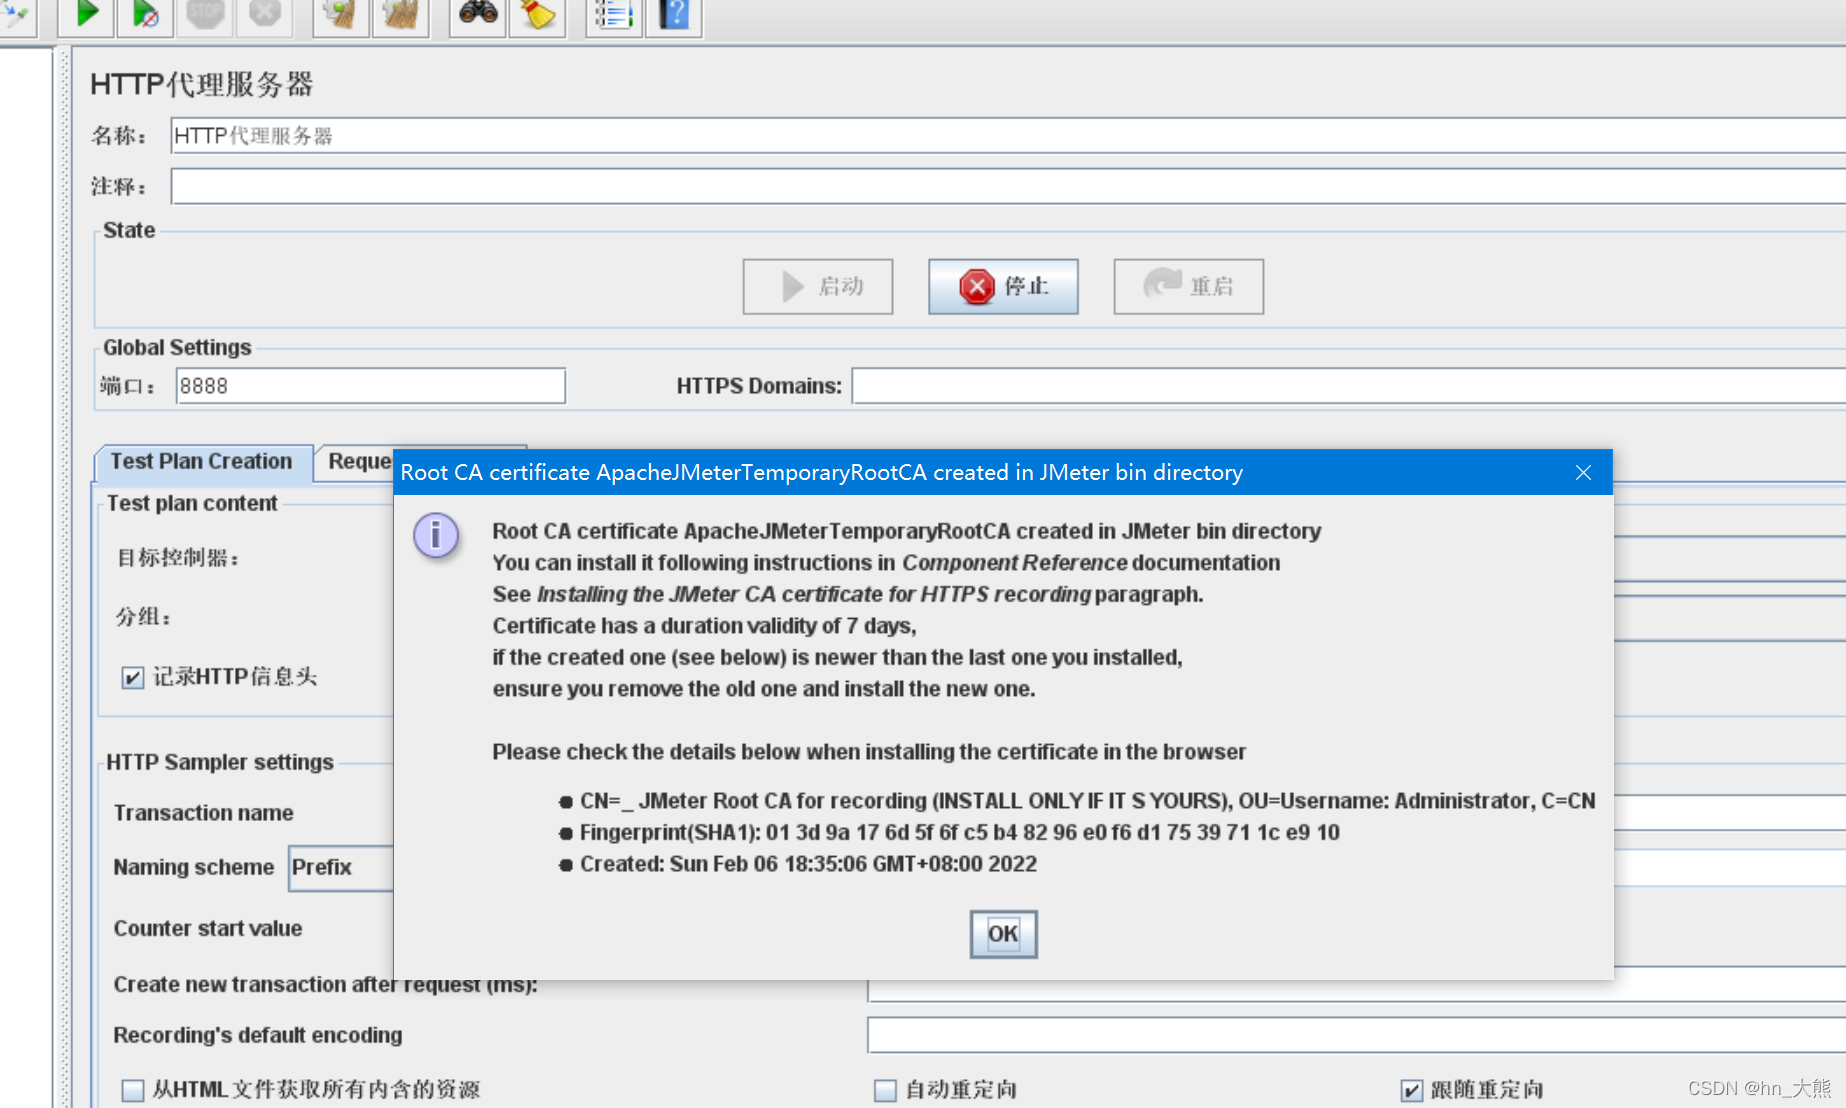Click the Clear single-broom icon
Viewport: 1846px width, 1108px height.
pos(340,14)
